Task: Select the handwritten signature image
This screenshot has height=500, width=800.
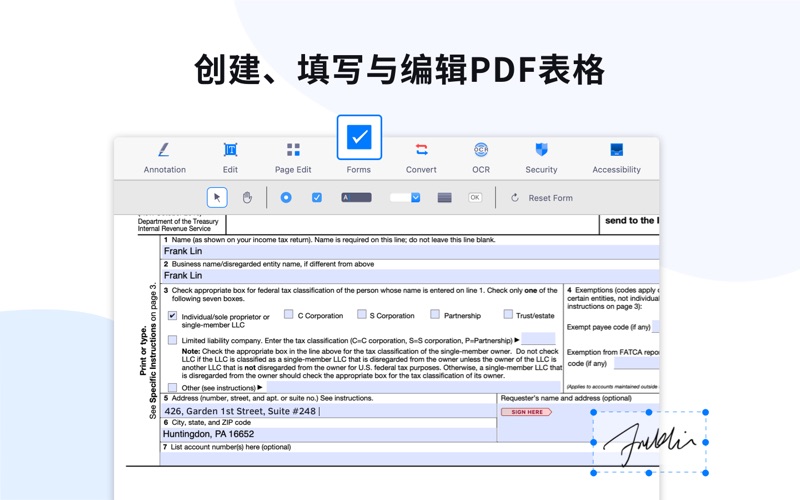Action: coord(649,442)
